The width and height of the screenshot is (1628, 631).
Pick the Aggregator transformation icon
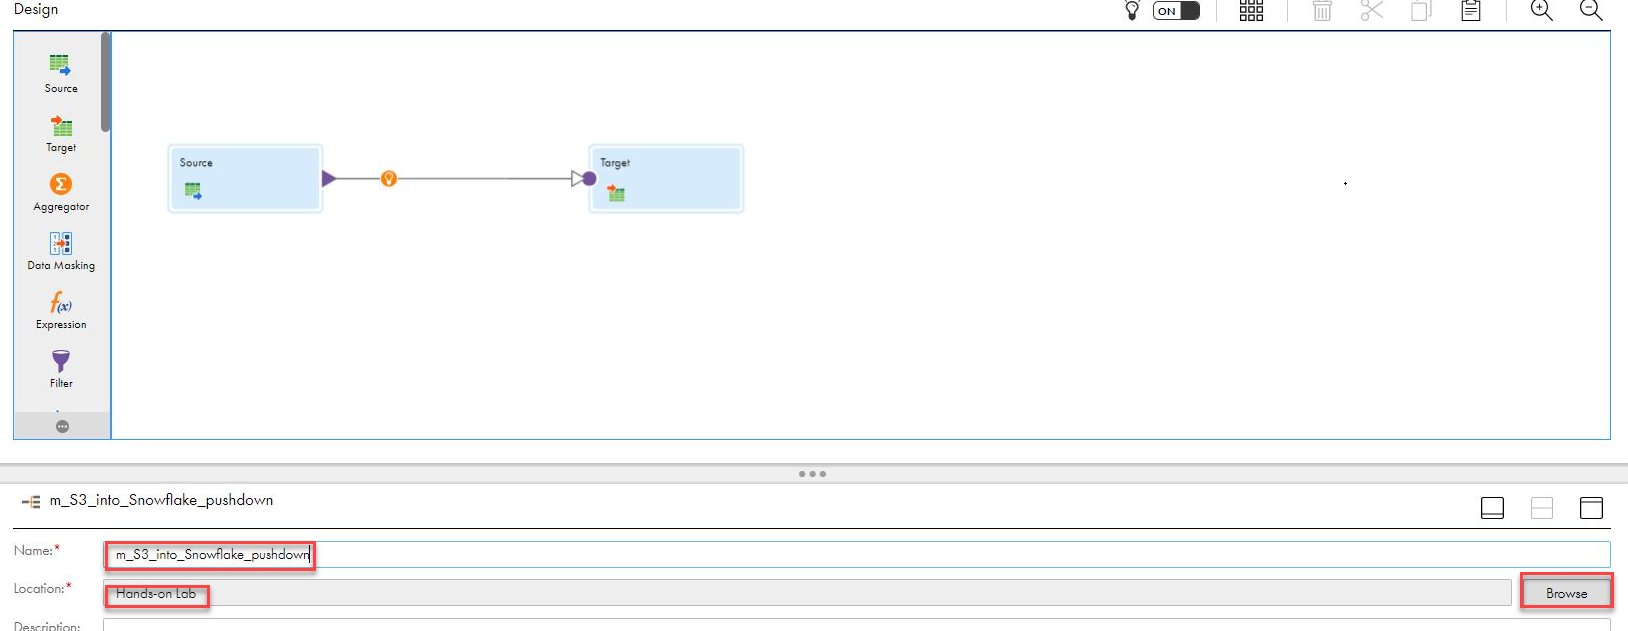point(61,185)
